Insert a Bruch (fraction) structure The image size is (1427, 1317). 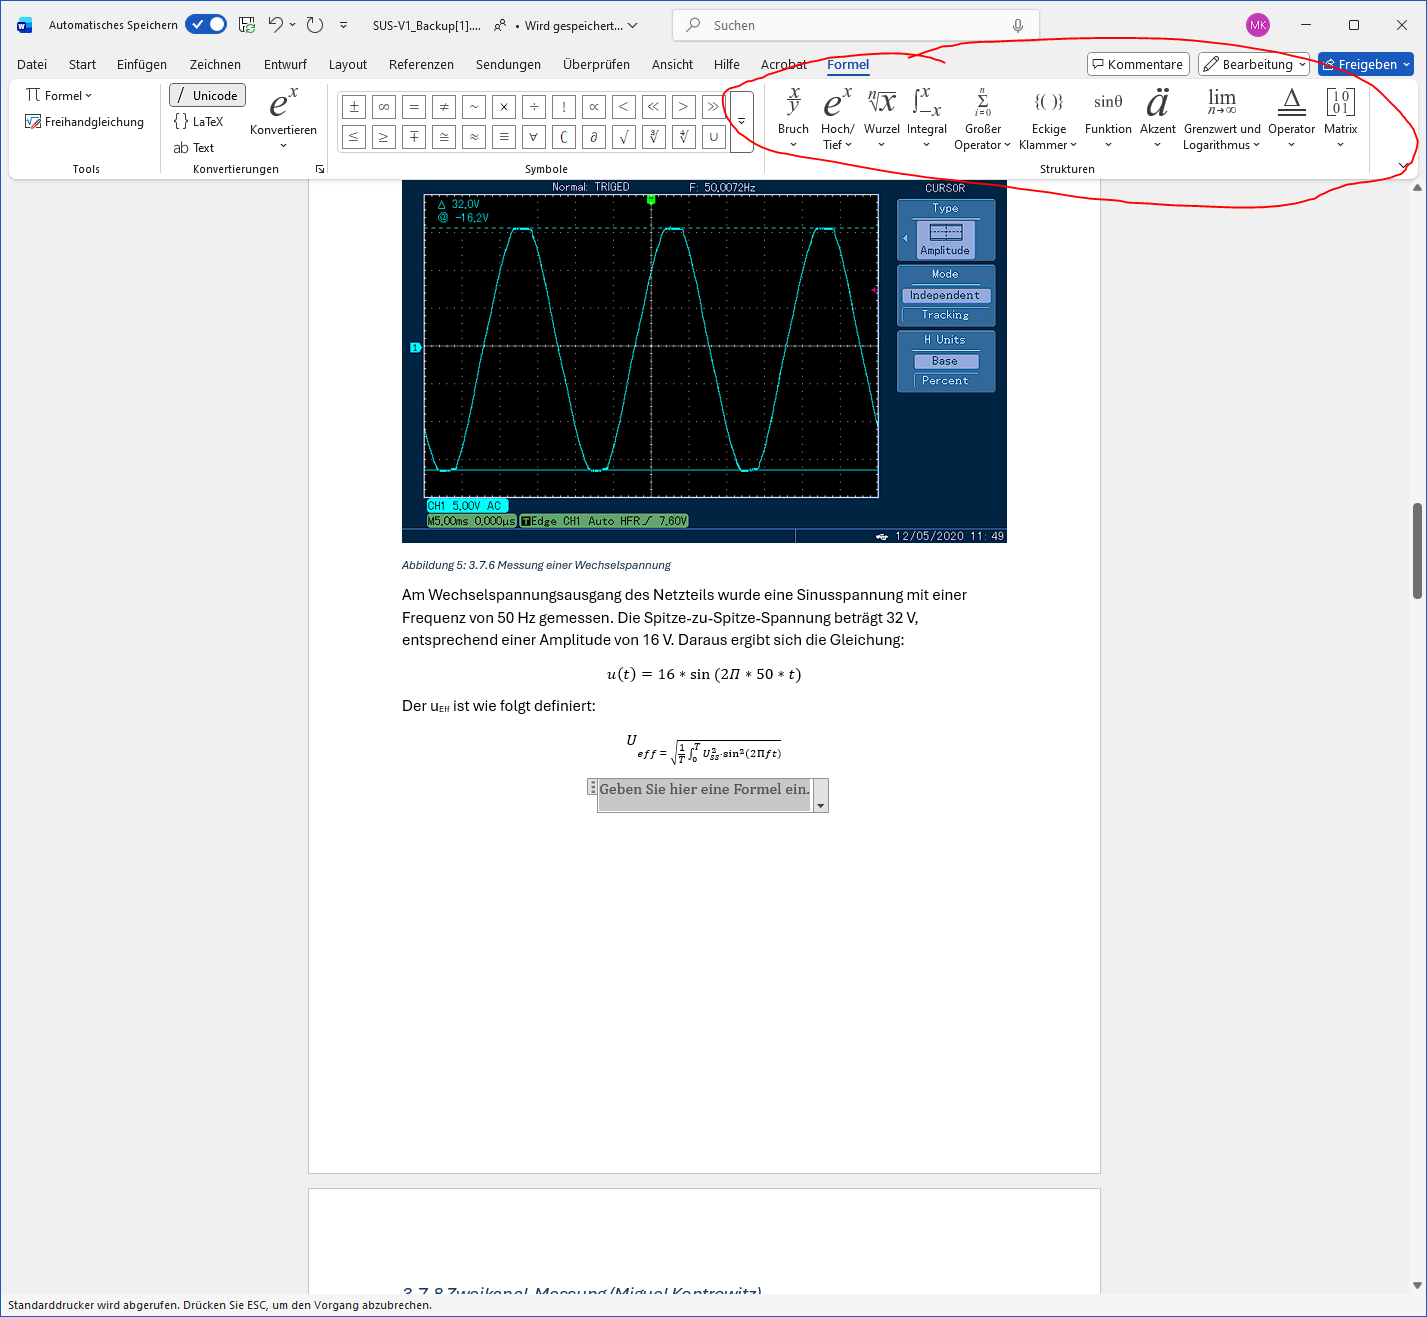tap(792, 113)
